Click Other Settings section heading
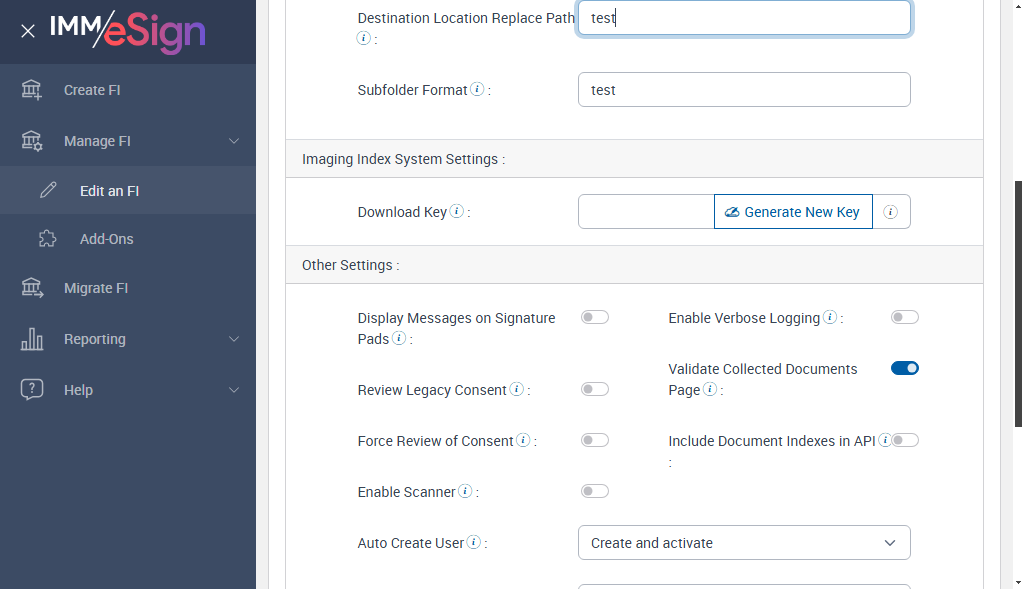1024x589 pixels. tap(350, 264)
